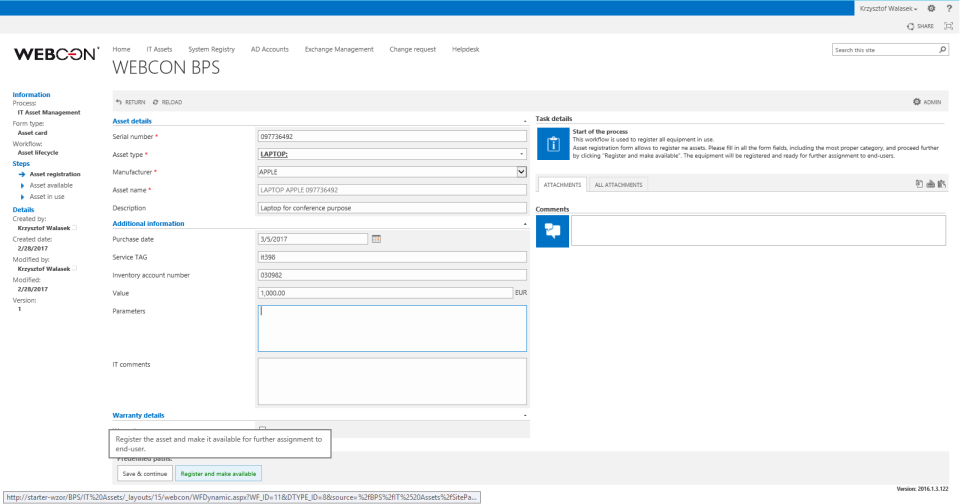The height and width of the screenshot is (504, 960).
Task: Toggle focus on content fullscreen icon
Action: (x=948, y=26)
